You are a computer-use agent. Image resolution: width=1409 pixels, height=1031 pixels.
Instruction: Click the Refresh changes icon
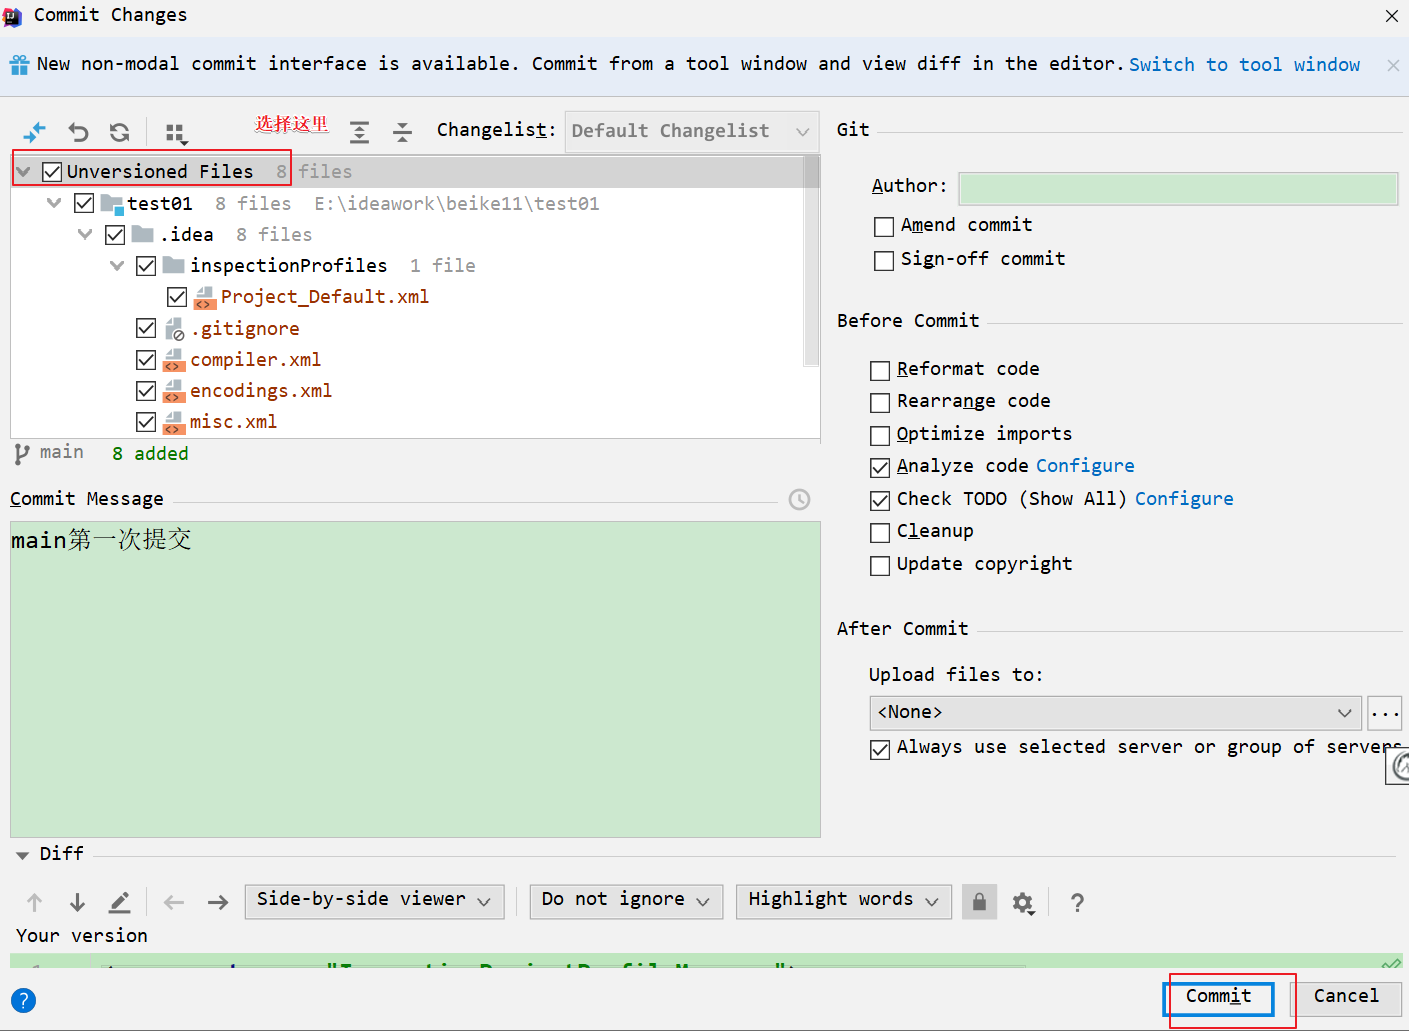[x=120, y=132]
